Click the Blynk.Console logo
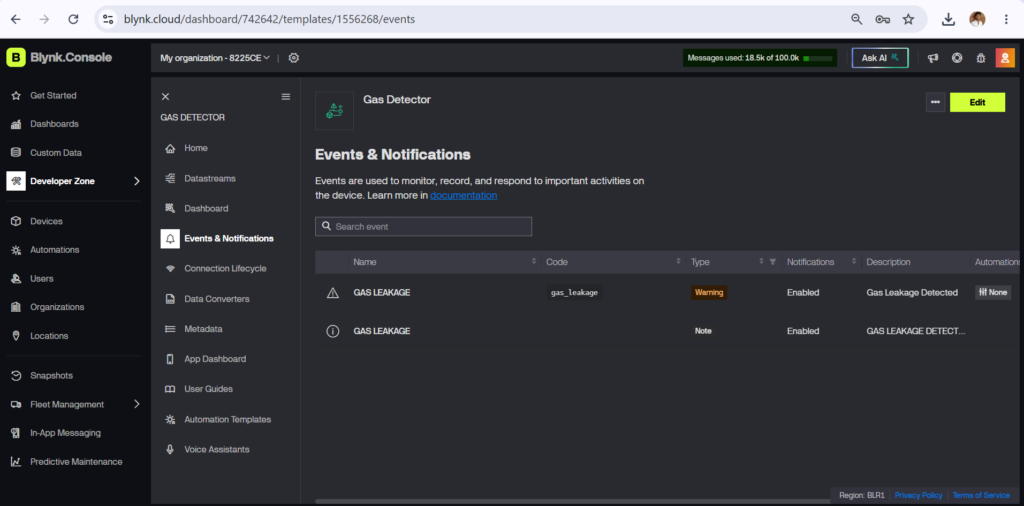1024x506 pixels. [x=59, y=57]
